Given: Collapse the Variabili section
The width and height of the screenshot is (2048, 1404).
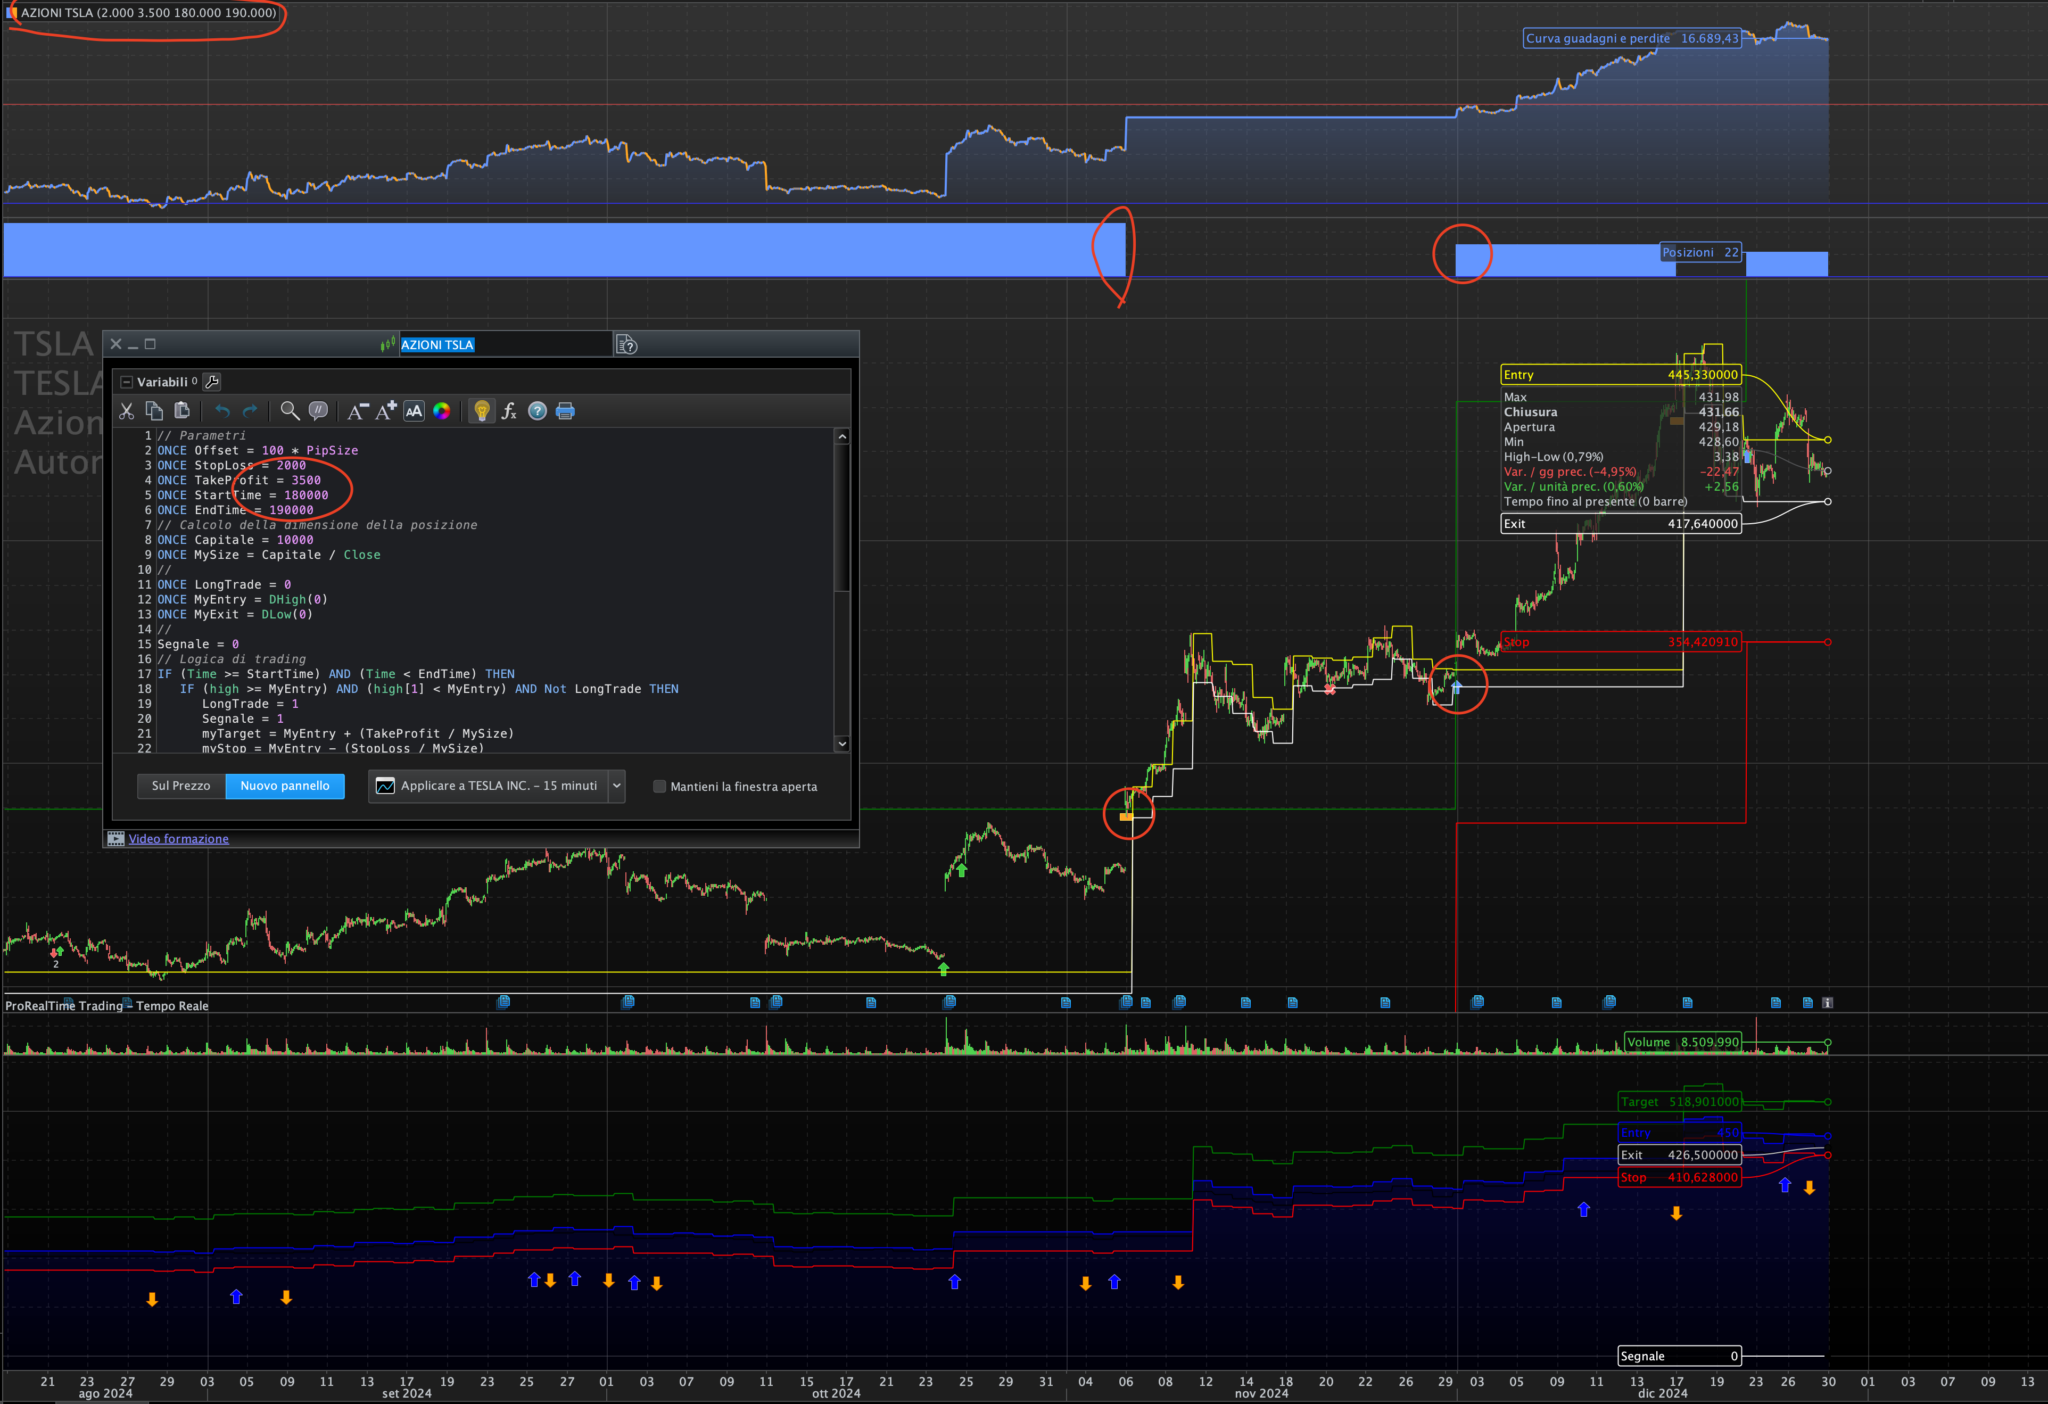Looking at the screenshot, I should [126, 382].
